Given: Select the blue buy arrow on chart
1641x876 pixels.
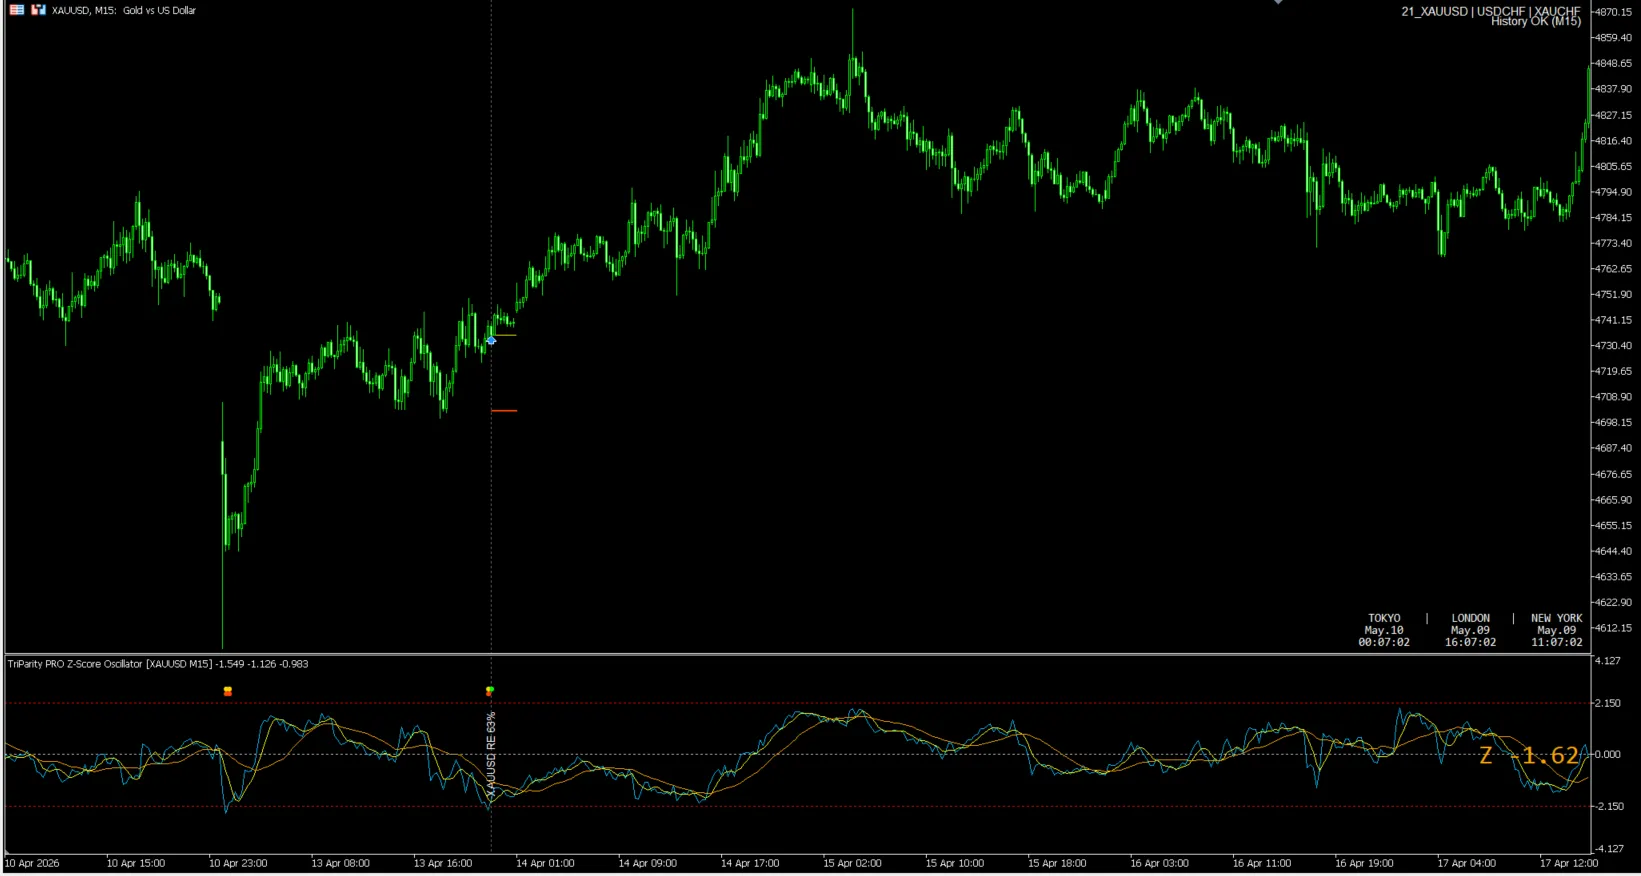Looking at the screenshot, I should [491, 341].
